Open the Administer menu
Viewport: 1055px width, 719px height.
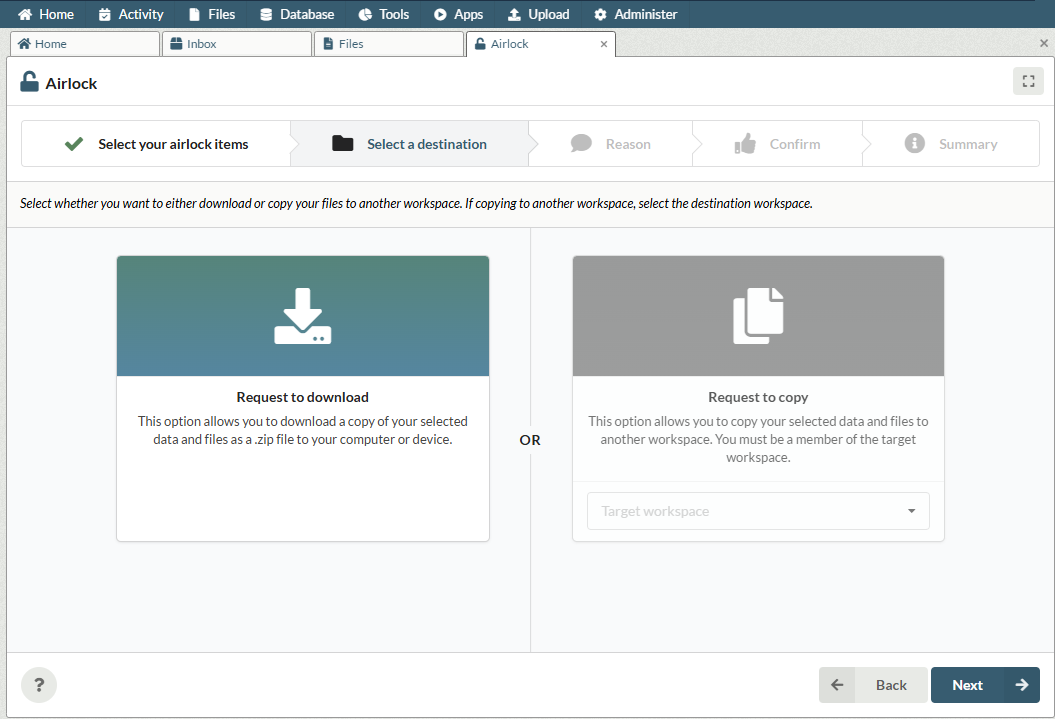(x=635, y=14)
